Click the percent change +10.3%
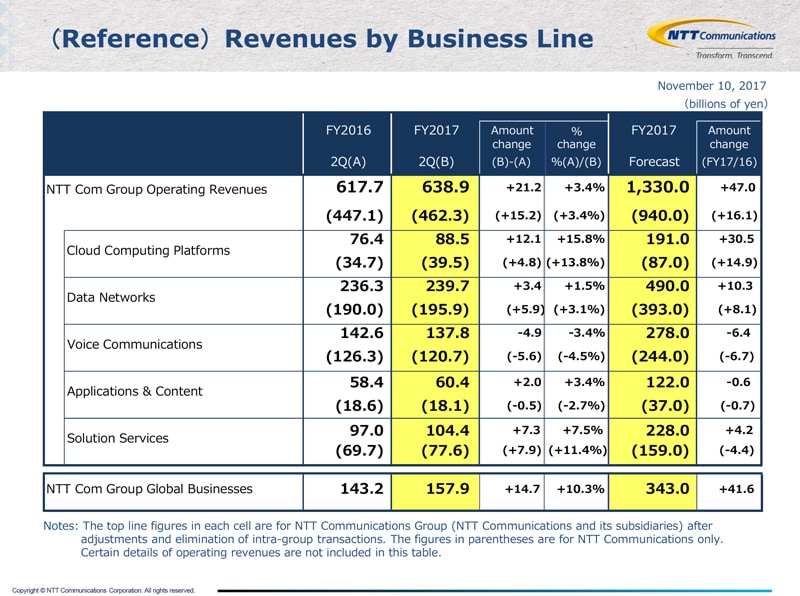 [x=581, y=489]
